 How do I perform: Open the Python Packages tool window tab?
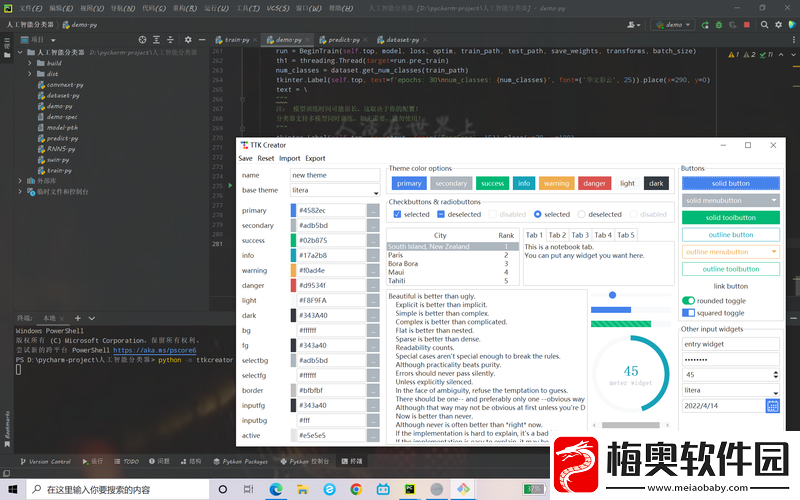click(241, 461)
